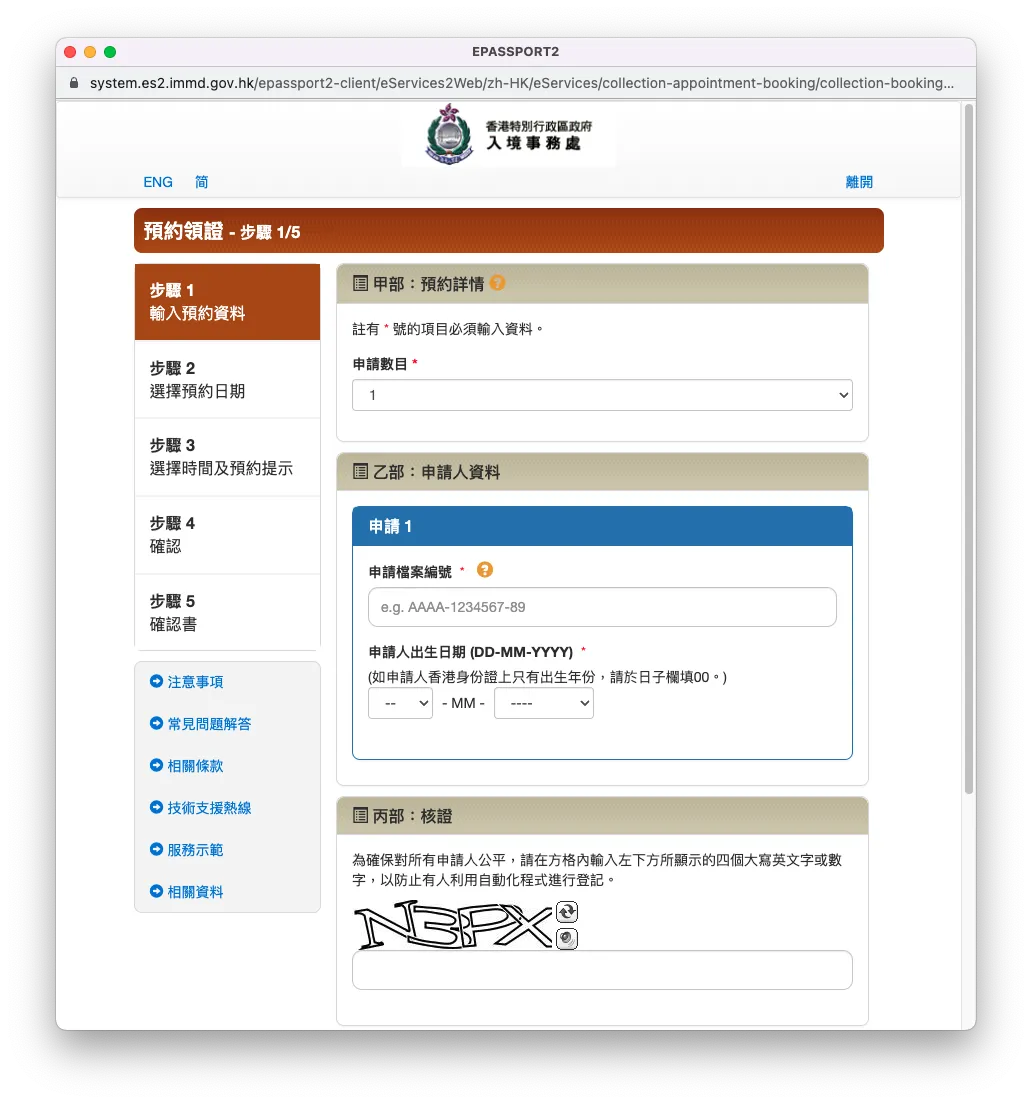Click the arrow icon beside 相關資料
The image size is (1032, 1104).
click(x=156, y=891)
